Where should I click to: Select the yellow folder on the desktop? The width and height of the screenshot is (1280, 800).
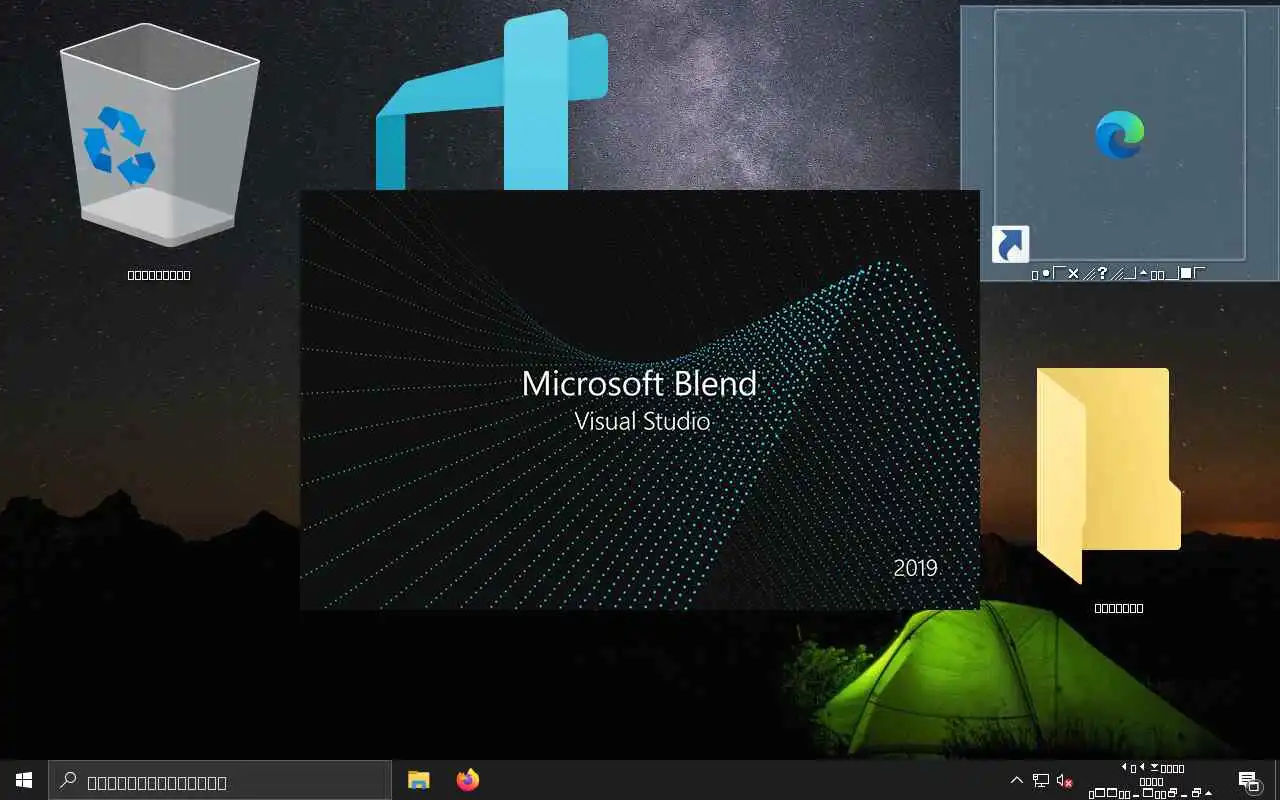coord(1109,475)
